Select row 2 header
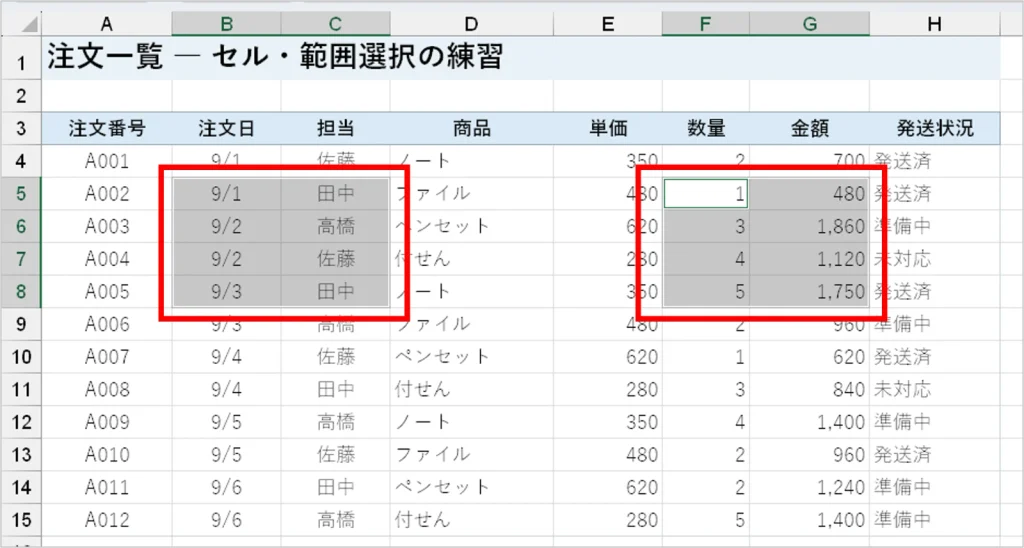1024x548 pixels. pos(22,96)
